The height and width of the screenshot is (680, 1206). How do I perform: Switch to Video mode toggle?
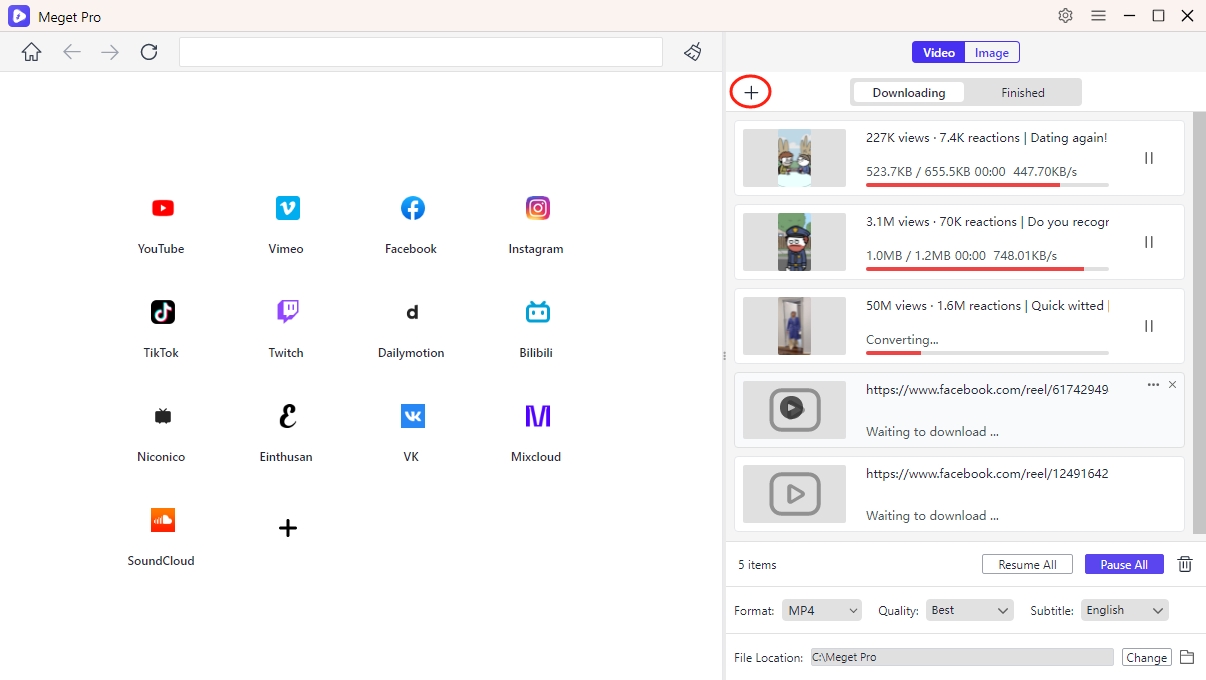pyautogui.click(x=938, y=53)
